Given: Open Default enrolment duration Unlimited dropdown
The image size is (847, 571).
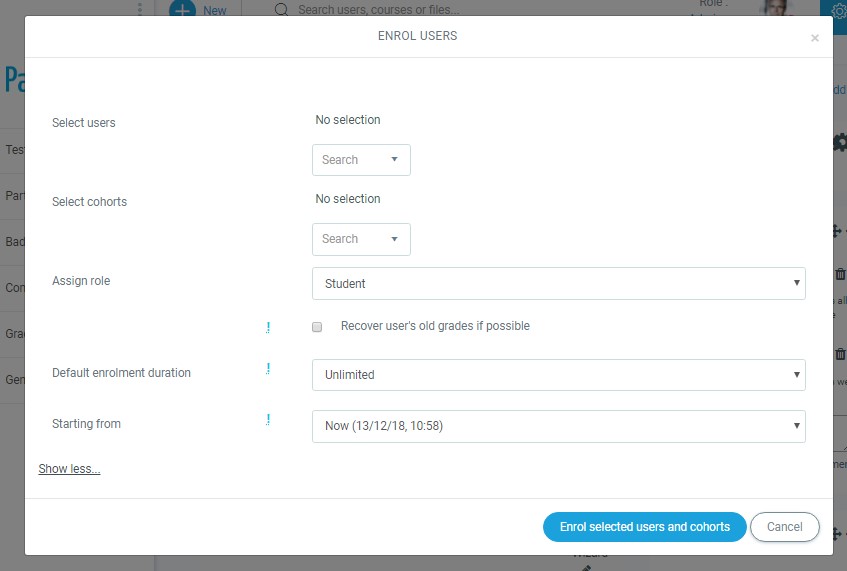Looking at the screenshot, I should (558, 375).
